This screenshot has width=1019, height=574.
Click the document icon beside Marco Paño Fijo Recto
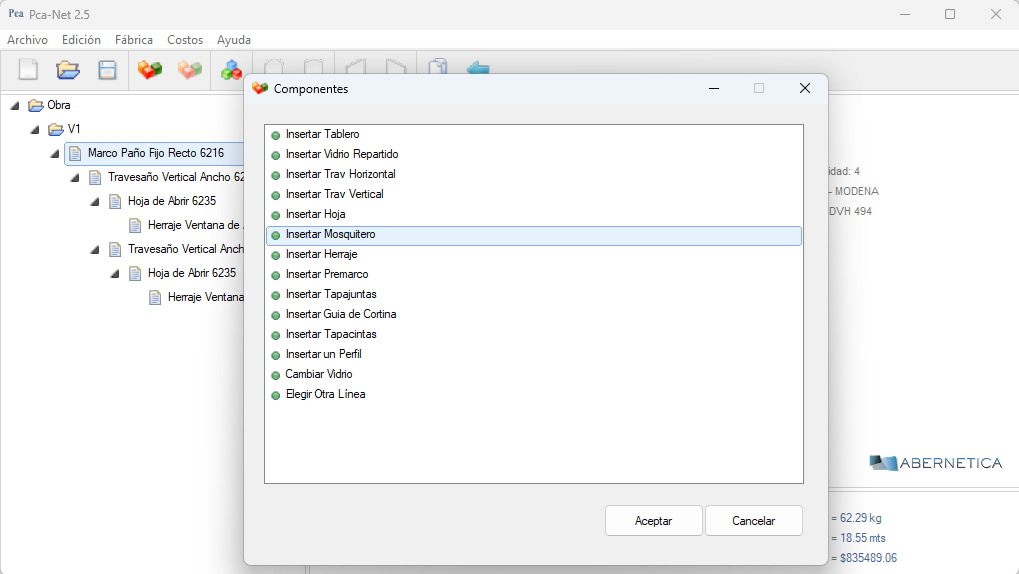tap(75, 153)
